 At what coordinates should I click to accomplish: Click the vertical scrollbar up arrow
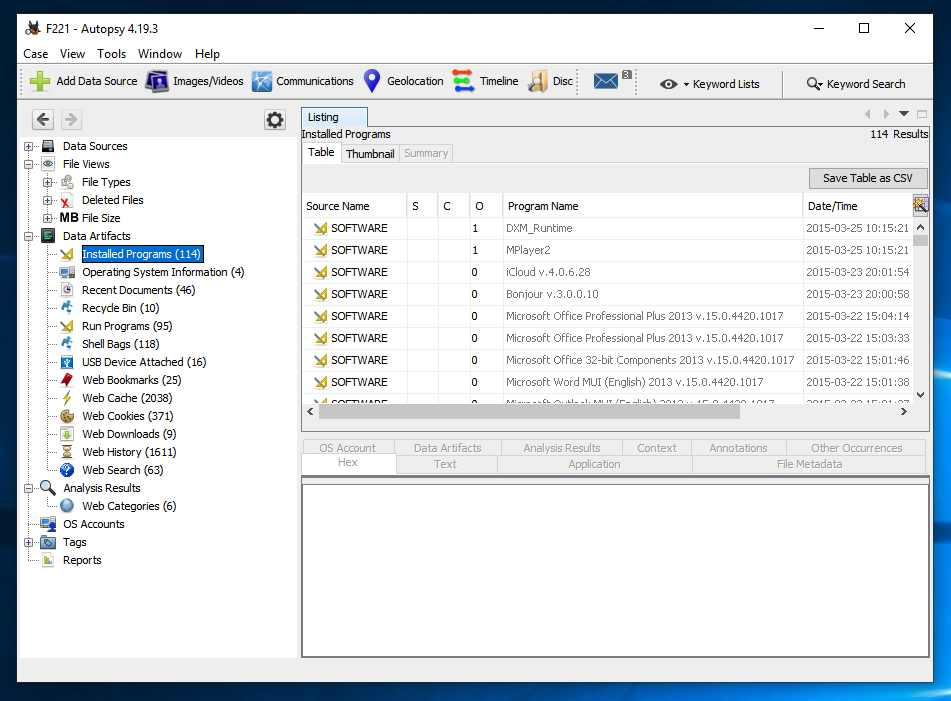920,227
